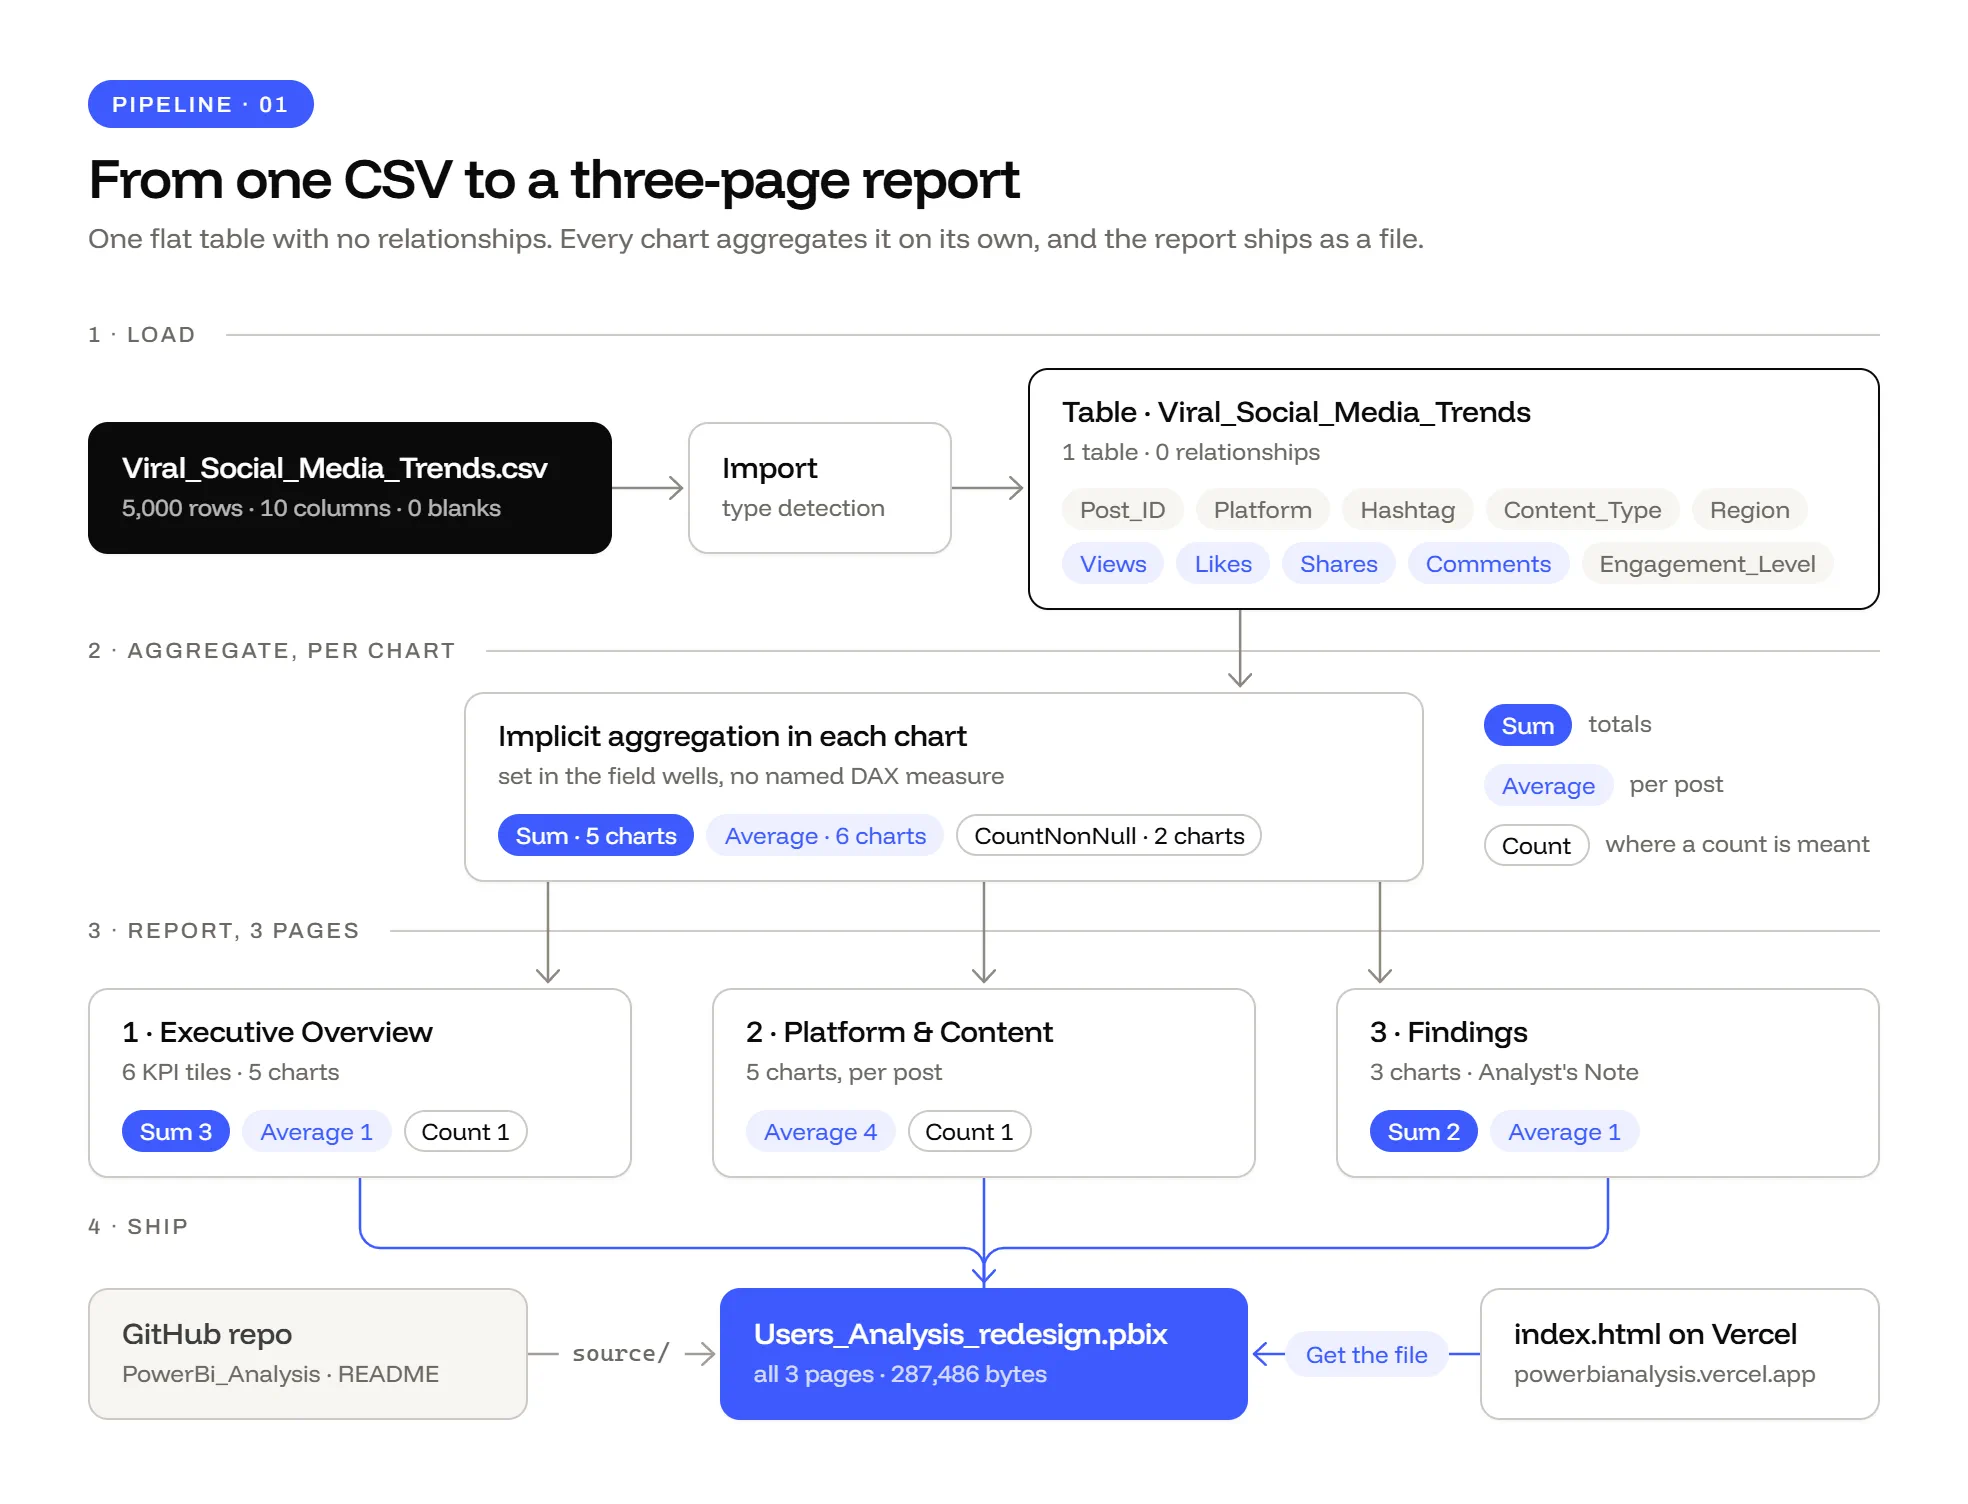
Task: Click powerbianalysis.vercel.app URL text
Action: pos(1664,1375)
